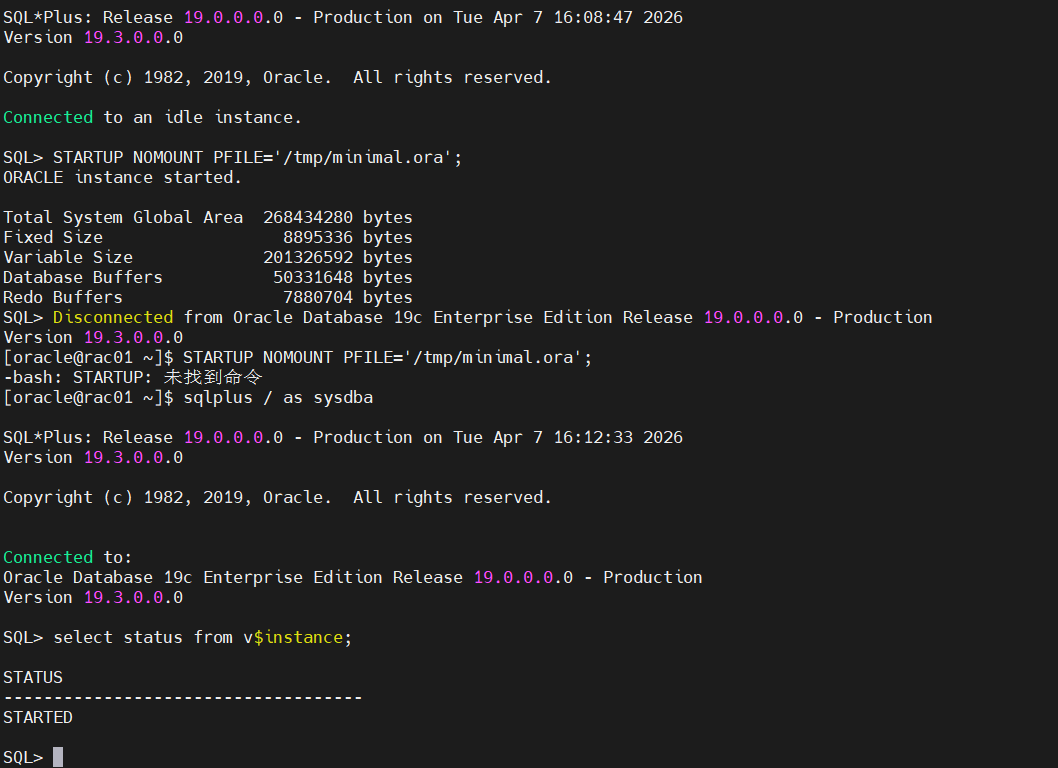Viewport: 1058px width, 768px height.
Task: Click the bash line 'STARTUP NOMOUNT PFILE' after [oracle@rac01 ~]$
Action: (x=387, y=358)
